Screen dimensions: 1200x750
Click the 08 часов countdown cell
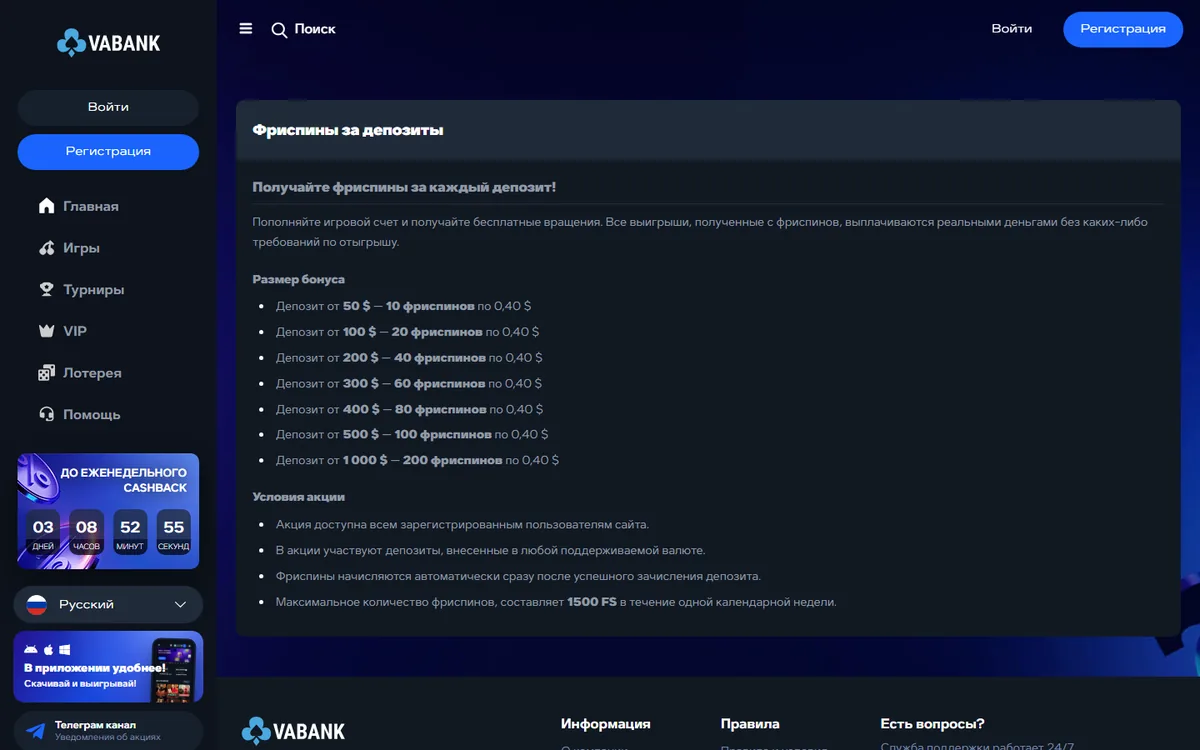(x=87, y=532)
